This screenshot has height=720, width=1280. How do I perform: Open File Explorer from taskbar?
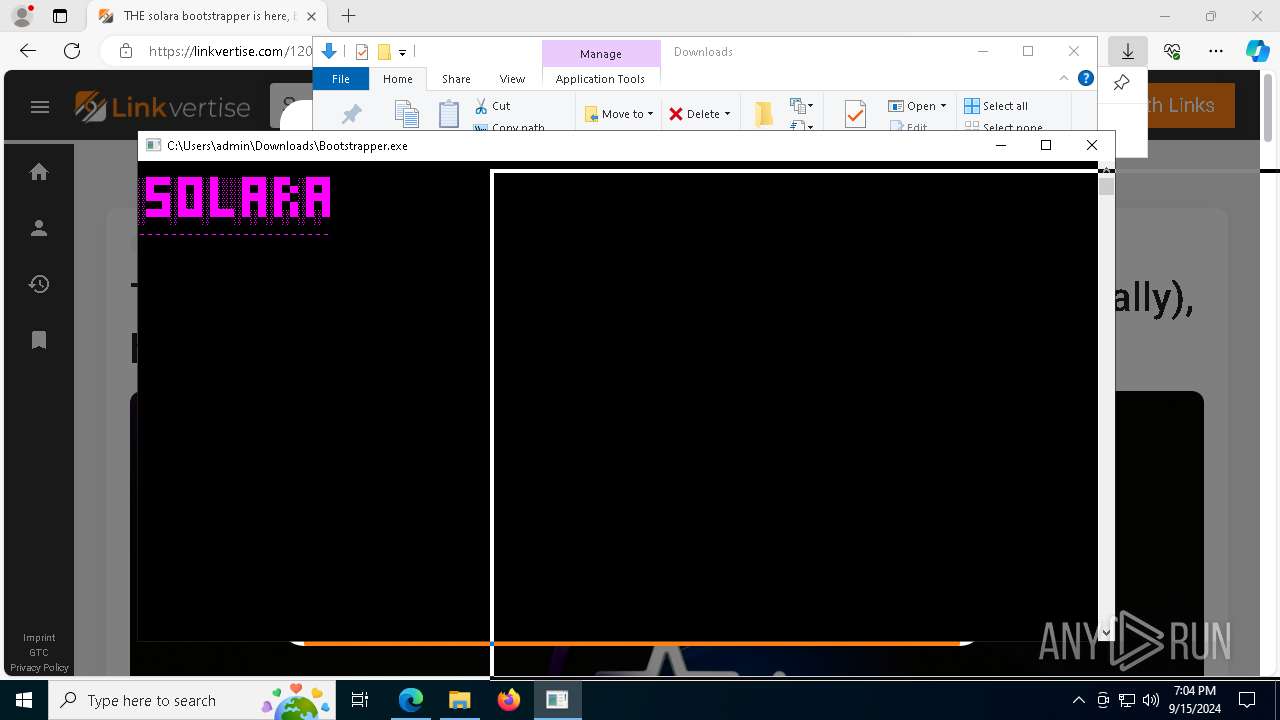tap(460, 700)
